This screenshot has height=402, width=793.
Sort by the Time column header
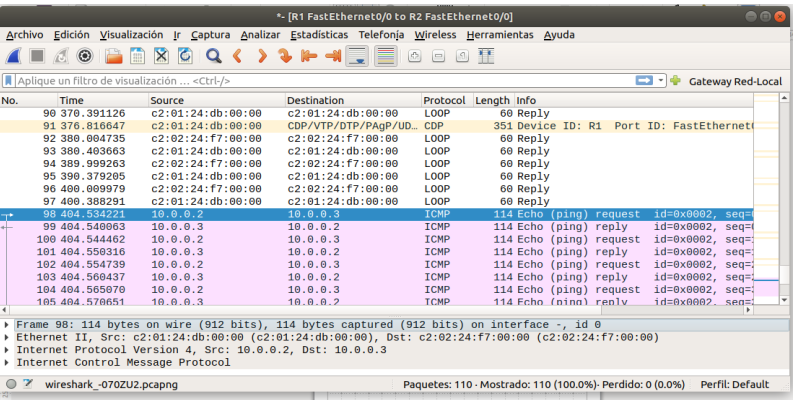pos(103,101)
